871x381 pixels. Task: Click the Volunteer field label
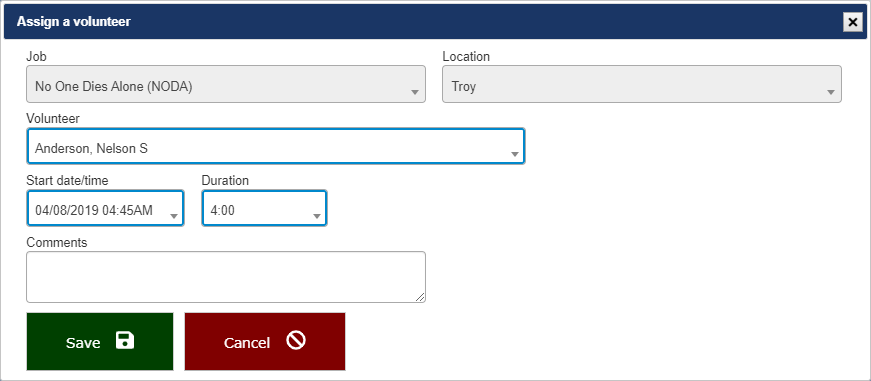(53, 118)
